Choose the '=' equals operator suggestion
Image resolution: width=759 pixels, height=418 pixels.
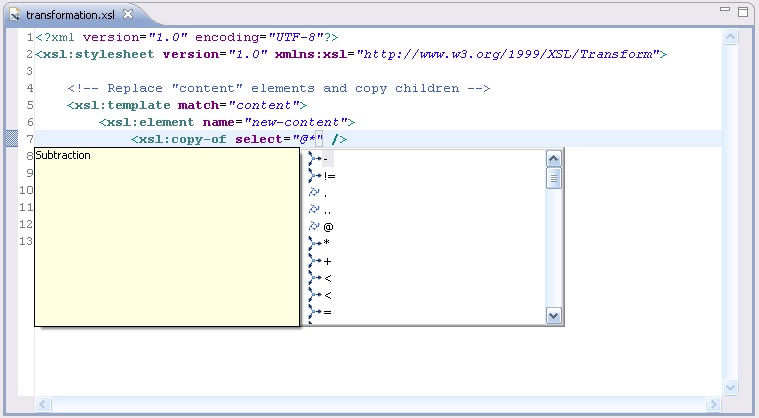(x=327, y=312)
